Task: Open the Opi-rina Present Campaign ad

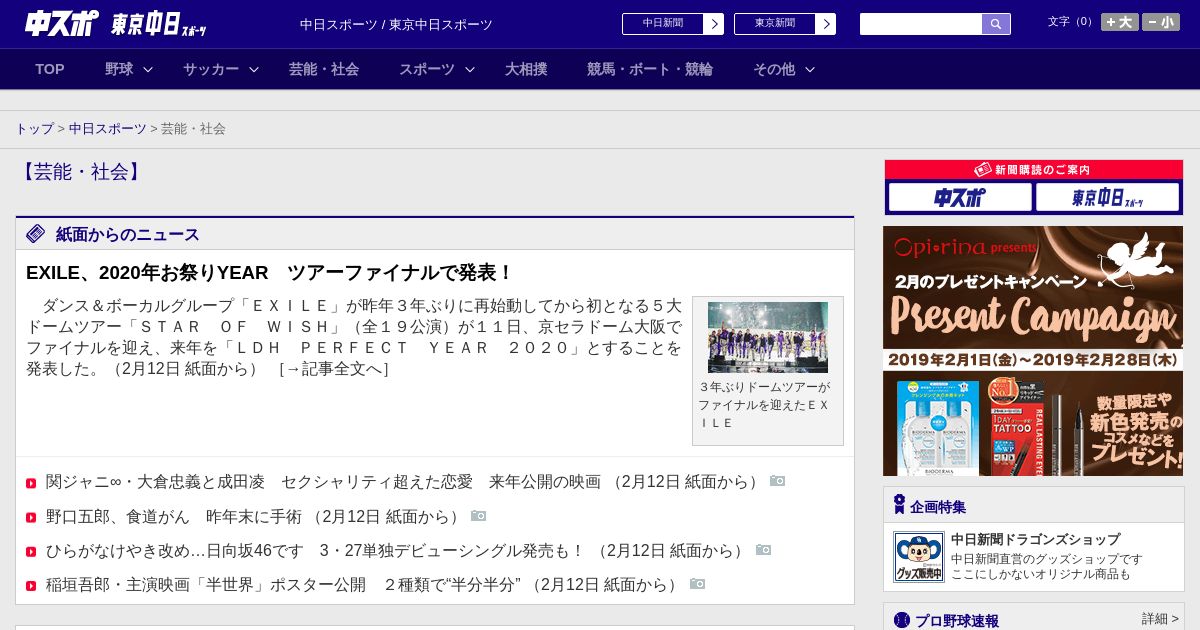Action: pyautogui.click(x=1033, y=351)
